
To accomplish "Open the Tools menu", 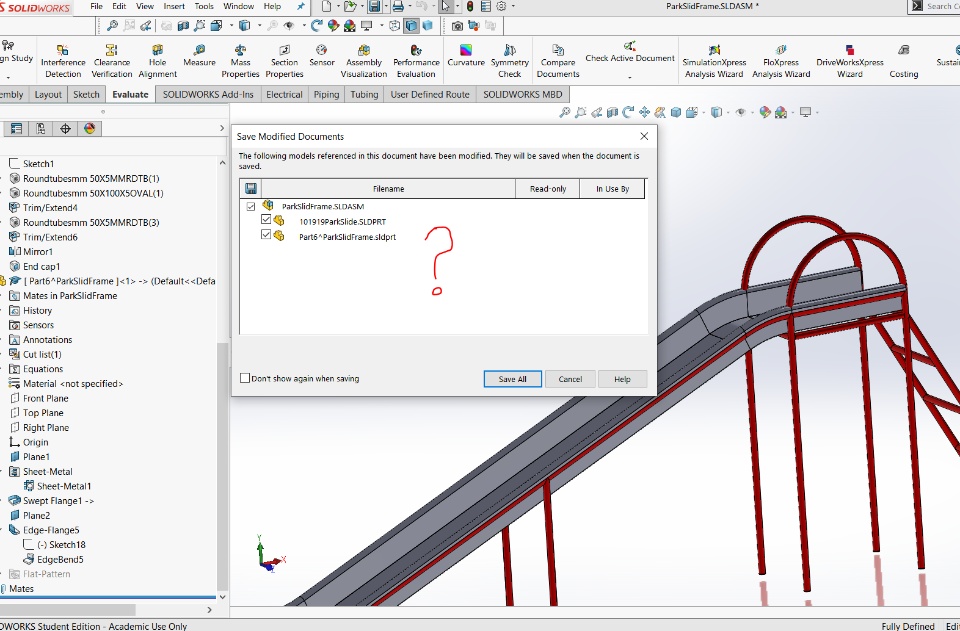I will pos(204,6).
